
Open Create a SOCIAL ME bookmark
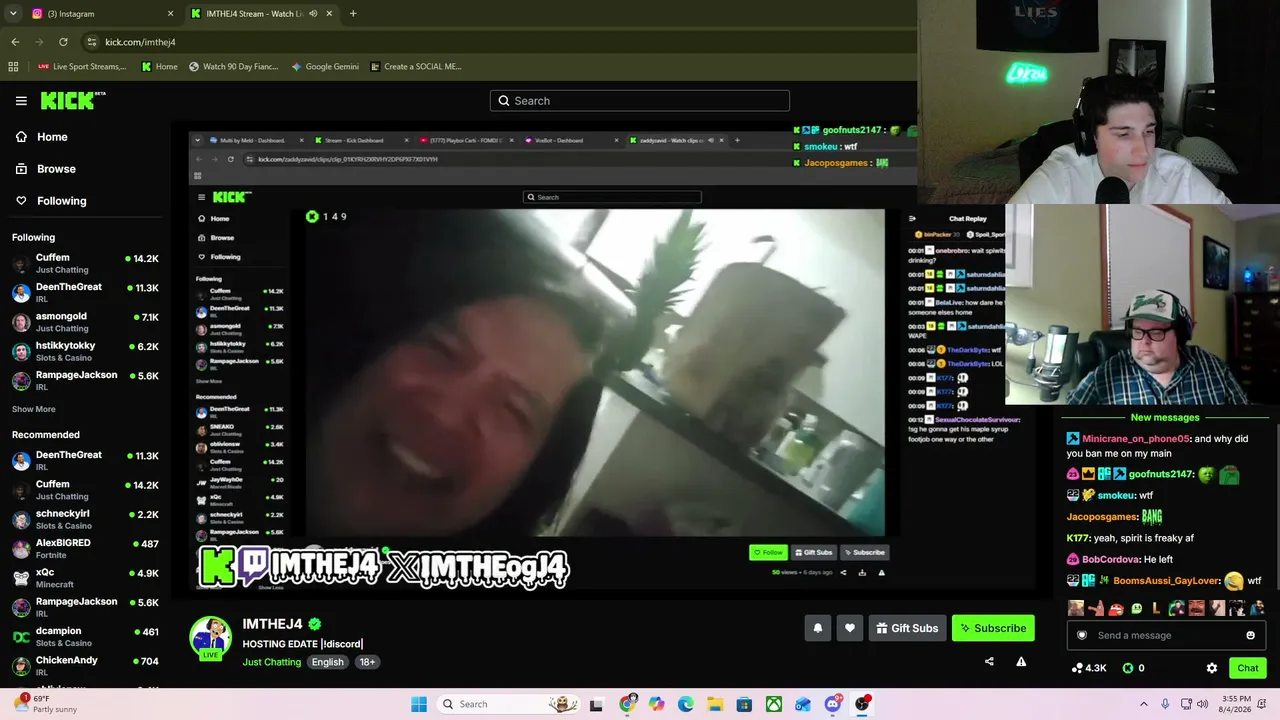[415, 67]
